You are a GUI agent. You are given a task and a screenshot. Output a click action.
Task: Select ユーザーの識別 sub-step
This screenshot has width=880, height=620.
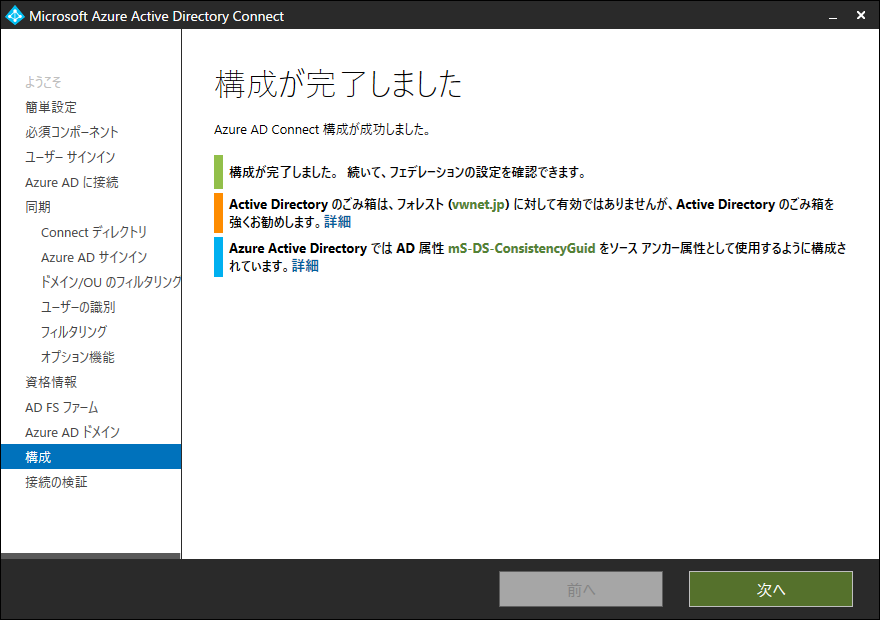[78, 307]
